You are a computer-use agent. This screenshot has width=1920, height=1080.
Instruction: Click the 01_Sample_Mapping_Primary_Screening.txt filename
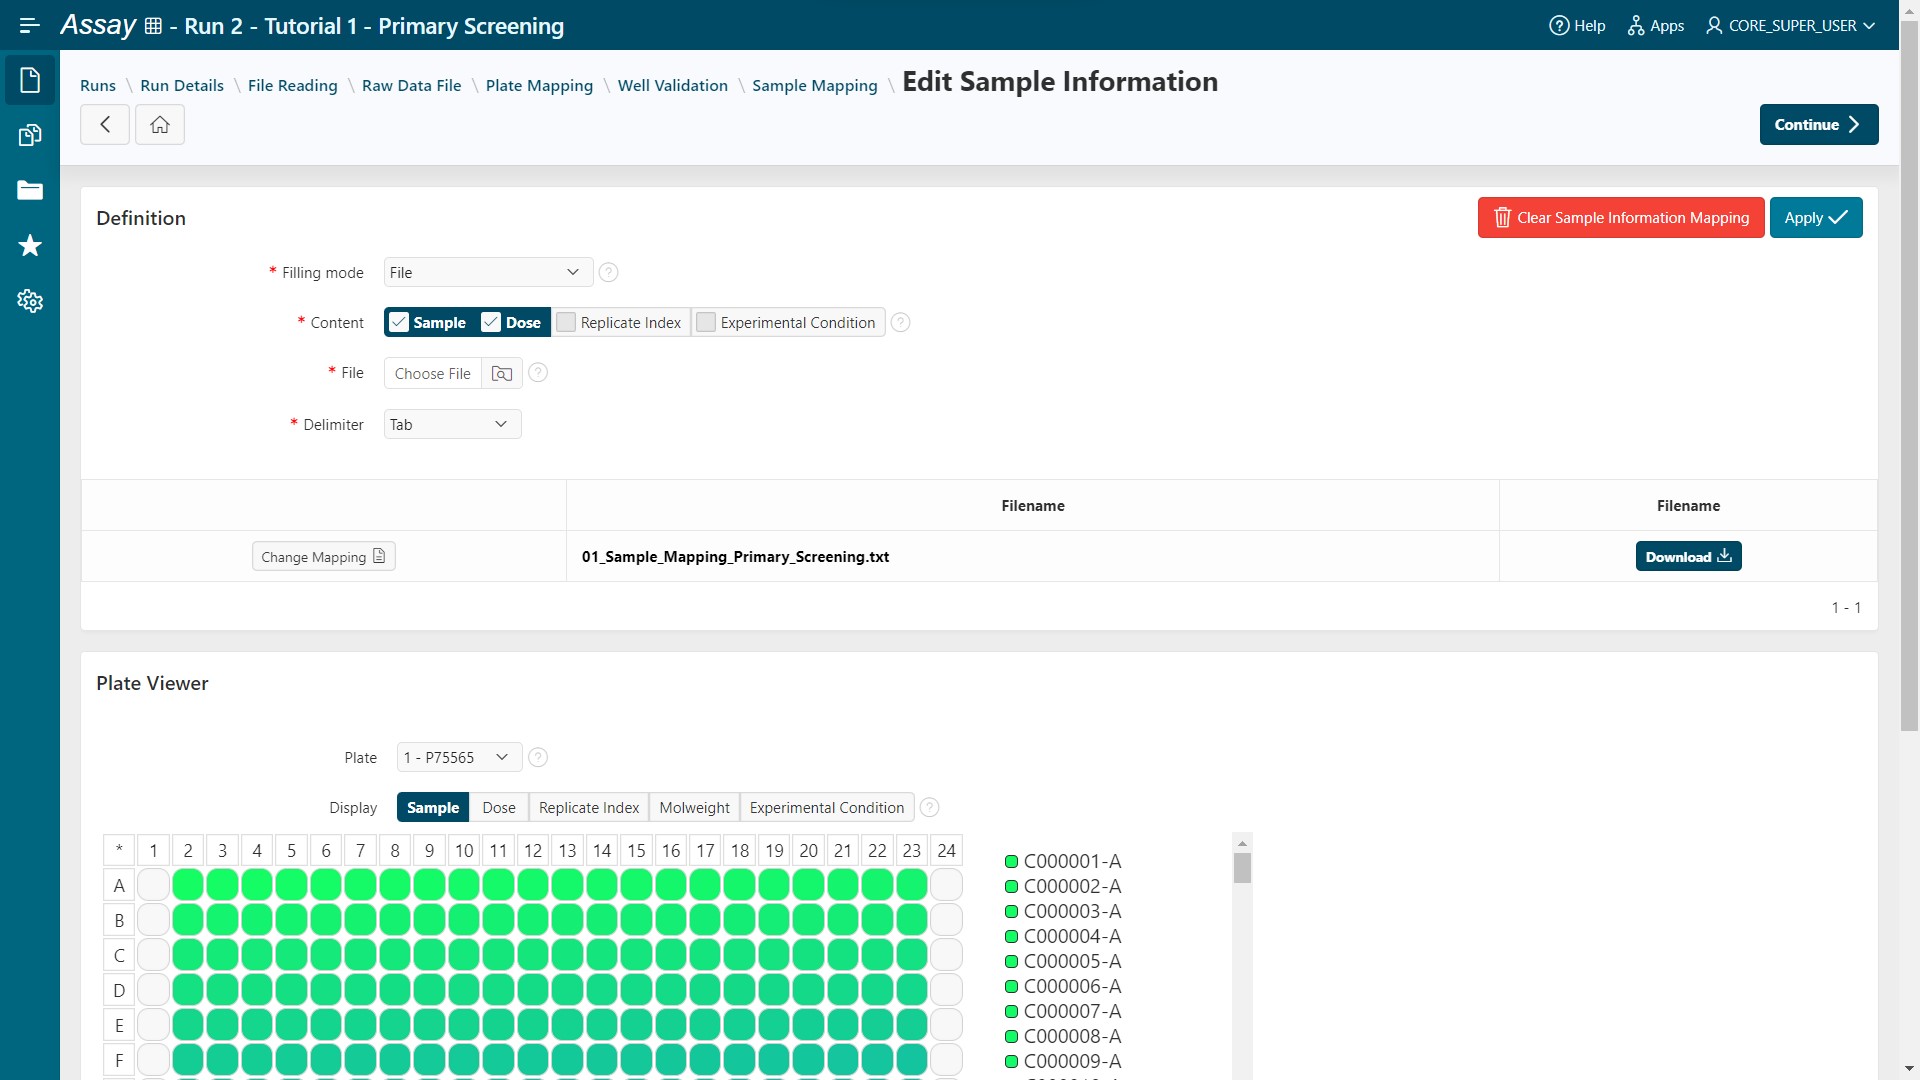tap(735, 557)
